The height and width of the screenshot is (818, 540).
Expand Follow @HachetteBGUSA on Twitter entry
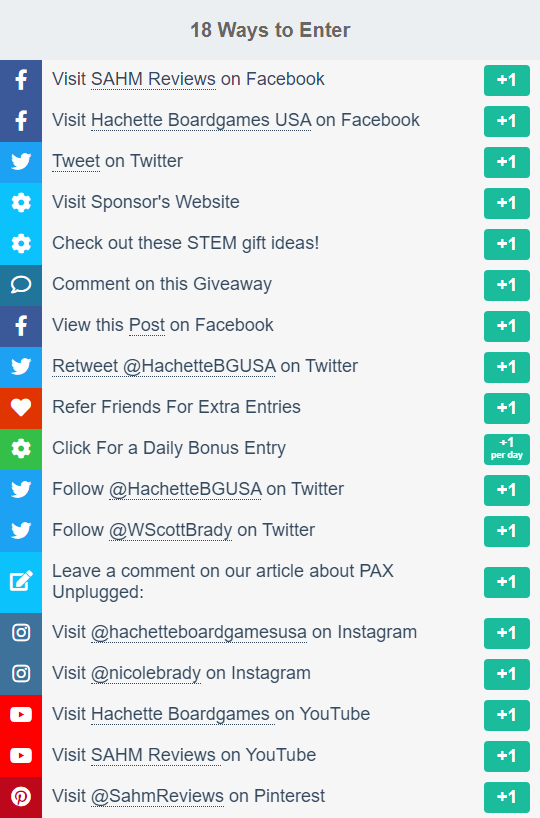click(270, 490)
